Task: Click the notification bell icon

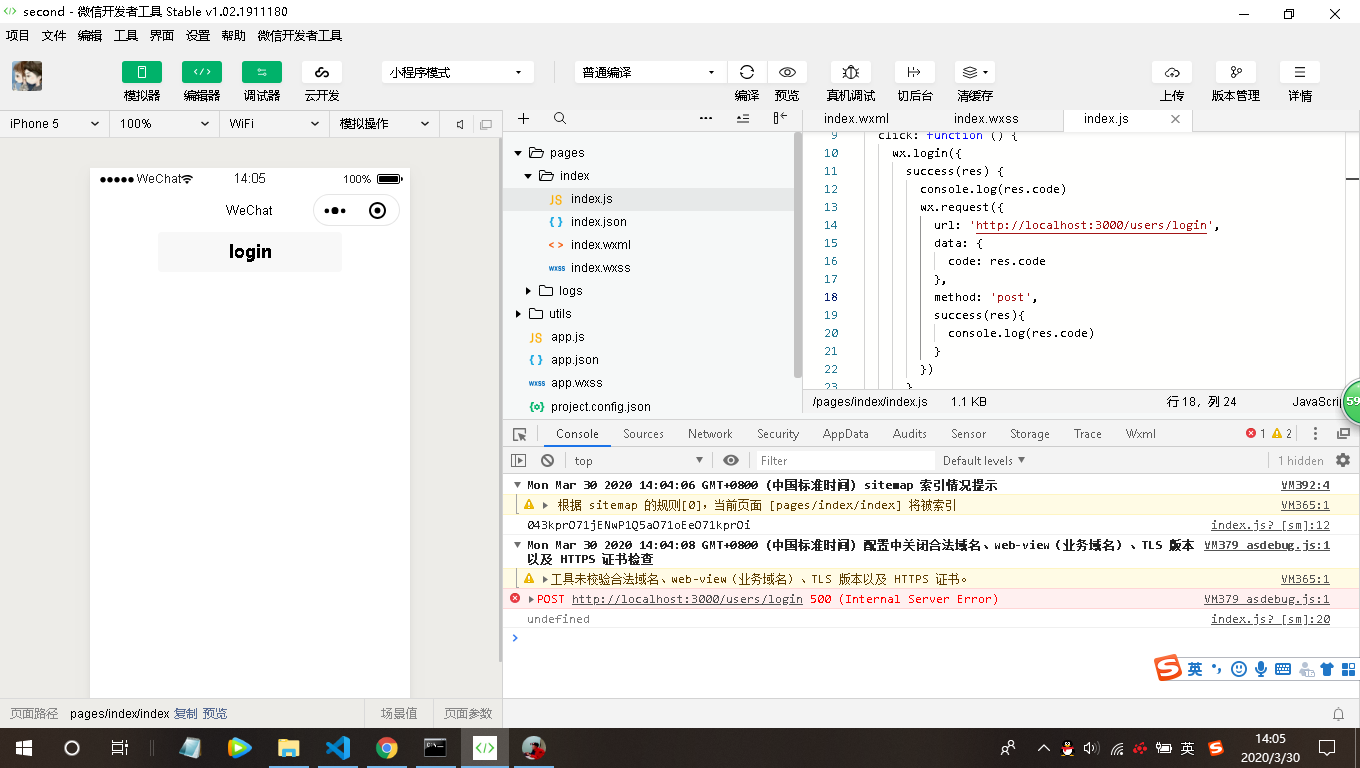Action: (x=1339, y=714)
